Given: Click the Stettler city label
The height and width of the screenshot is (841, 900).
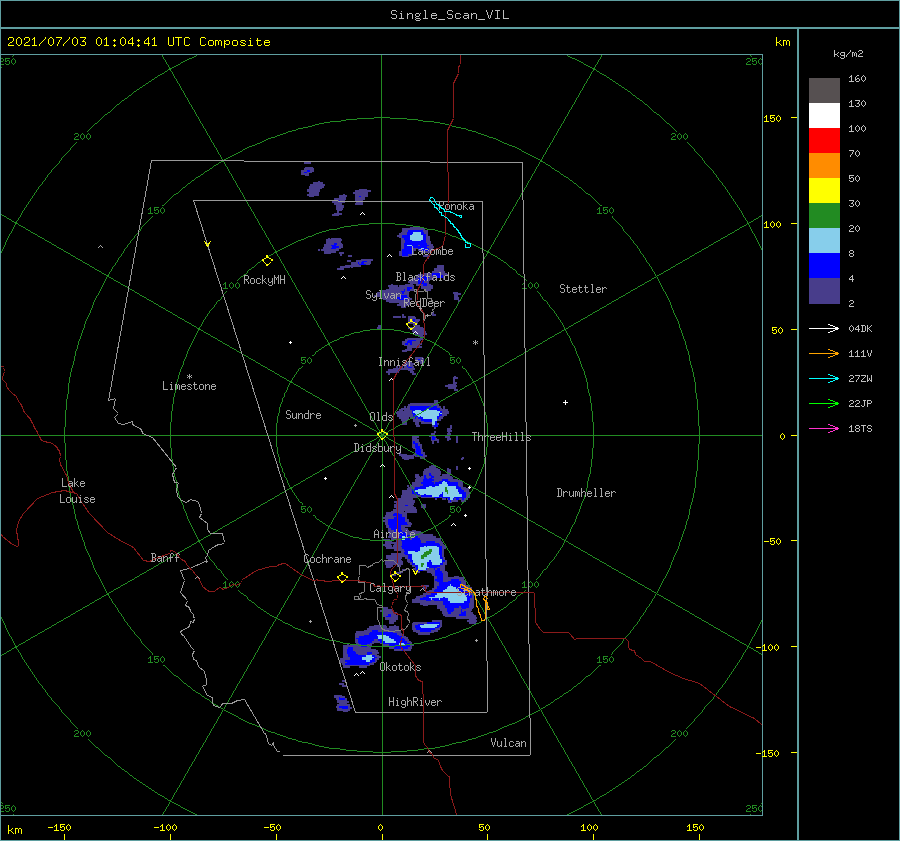Looking at the screenshot, I should click(583, 289).
